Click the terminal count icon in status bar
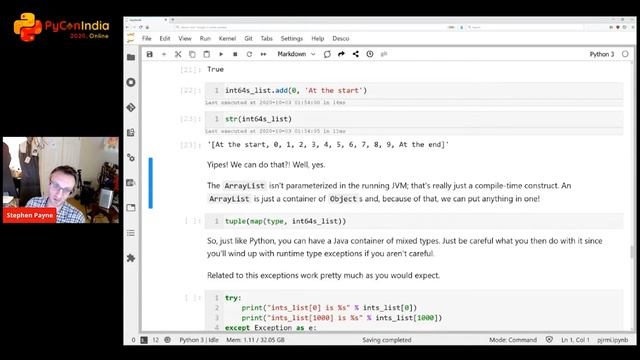The image size is (640, 360). [x=144, y=340]
